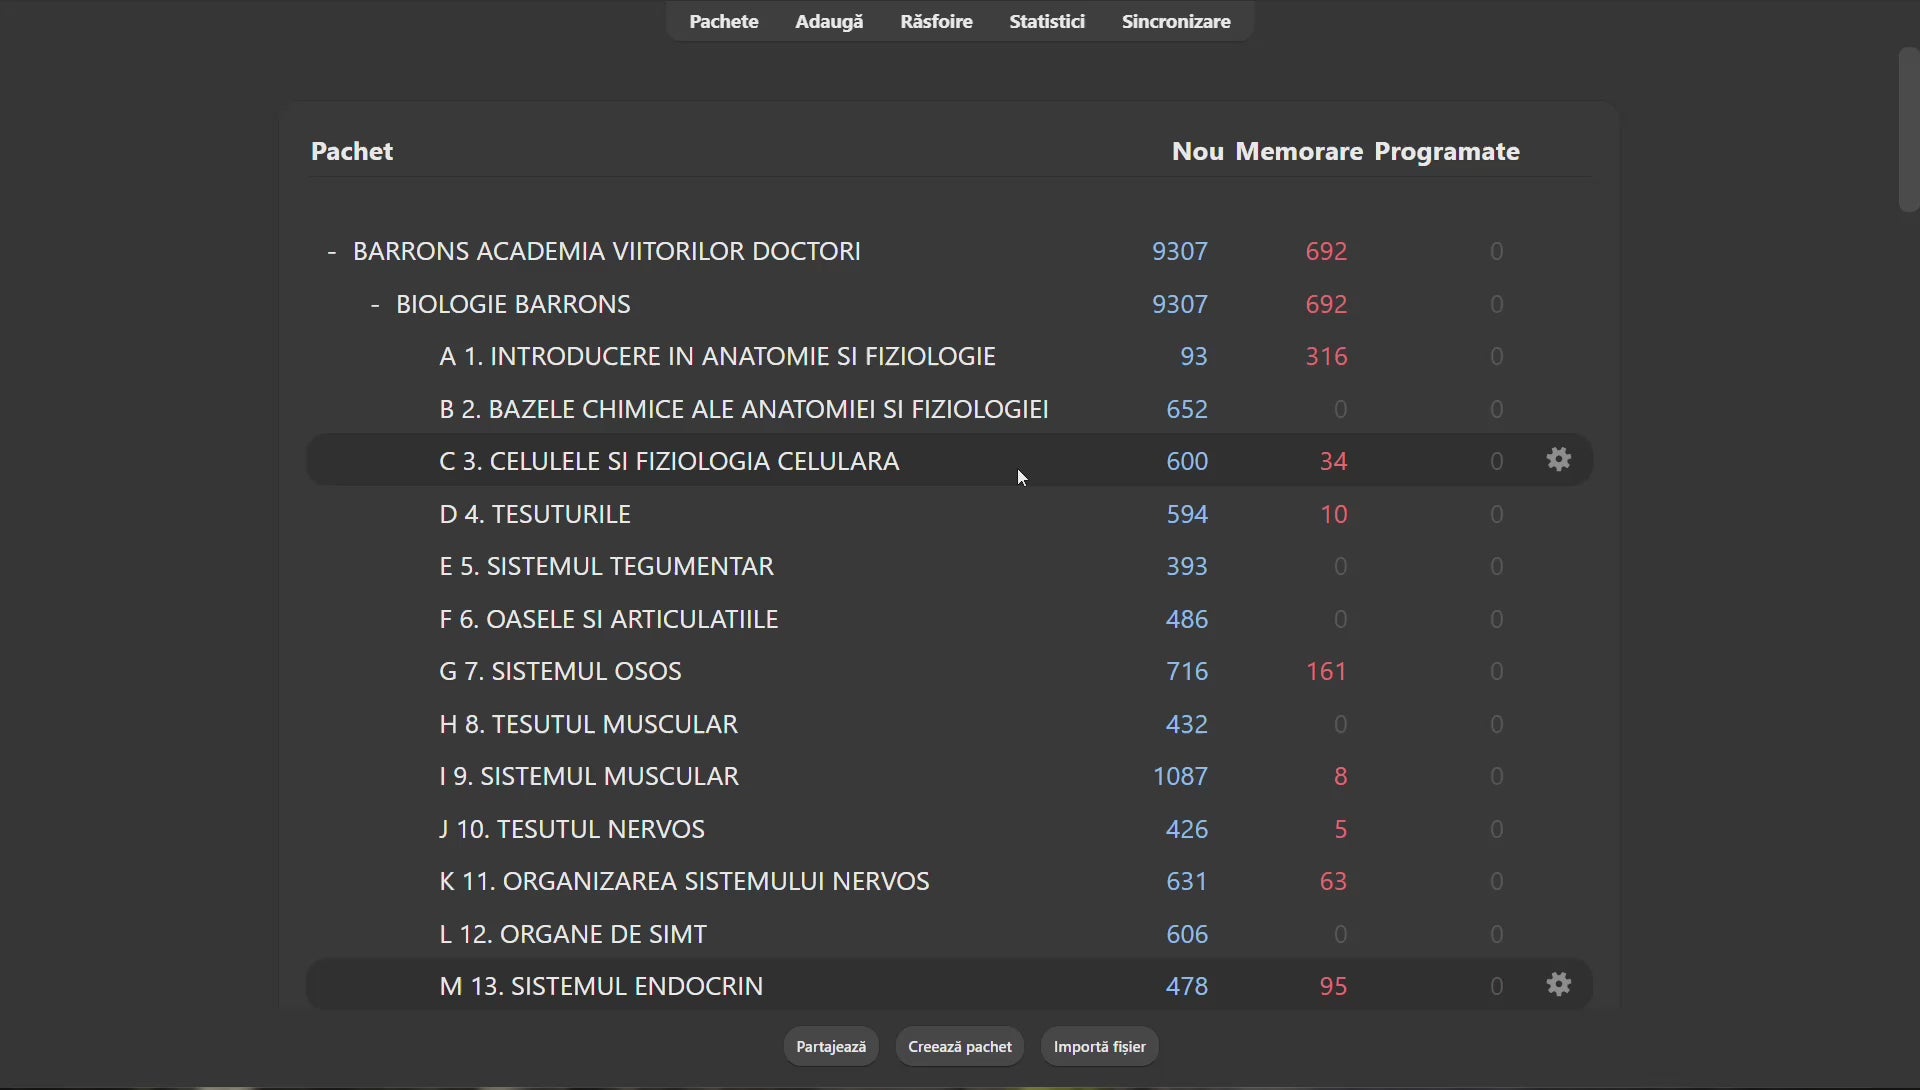Select L 12. ORGANE DE SIMT deck
The width and height of the screenshot is (1920, 1090).
click(573, 935)
